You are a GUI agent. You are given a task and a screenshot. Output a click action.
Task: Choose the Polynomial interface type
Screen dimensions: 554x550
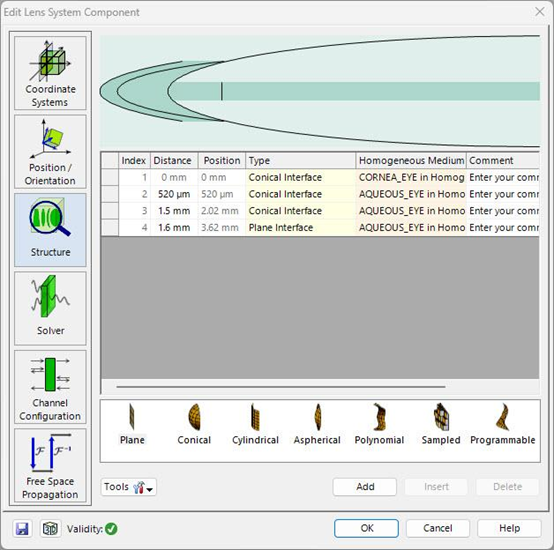click(x=379, y=424)
